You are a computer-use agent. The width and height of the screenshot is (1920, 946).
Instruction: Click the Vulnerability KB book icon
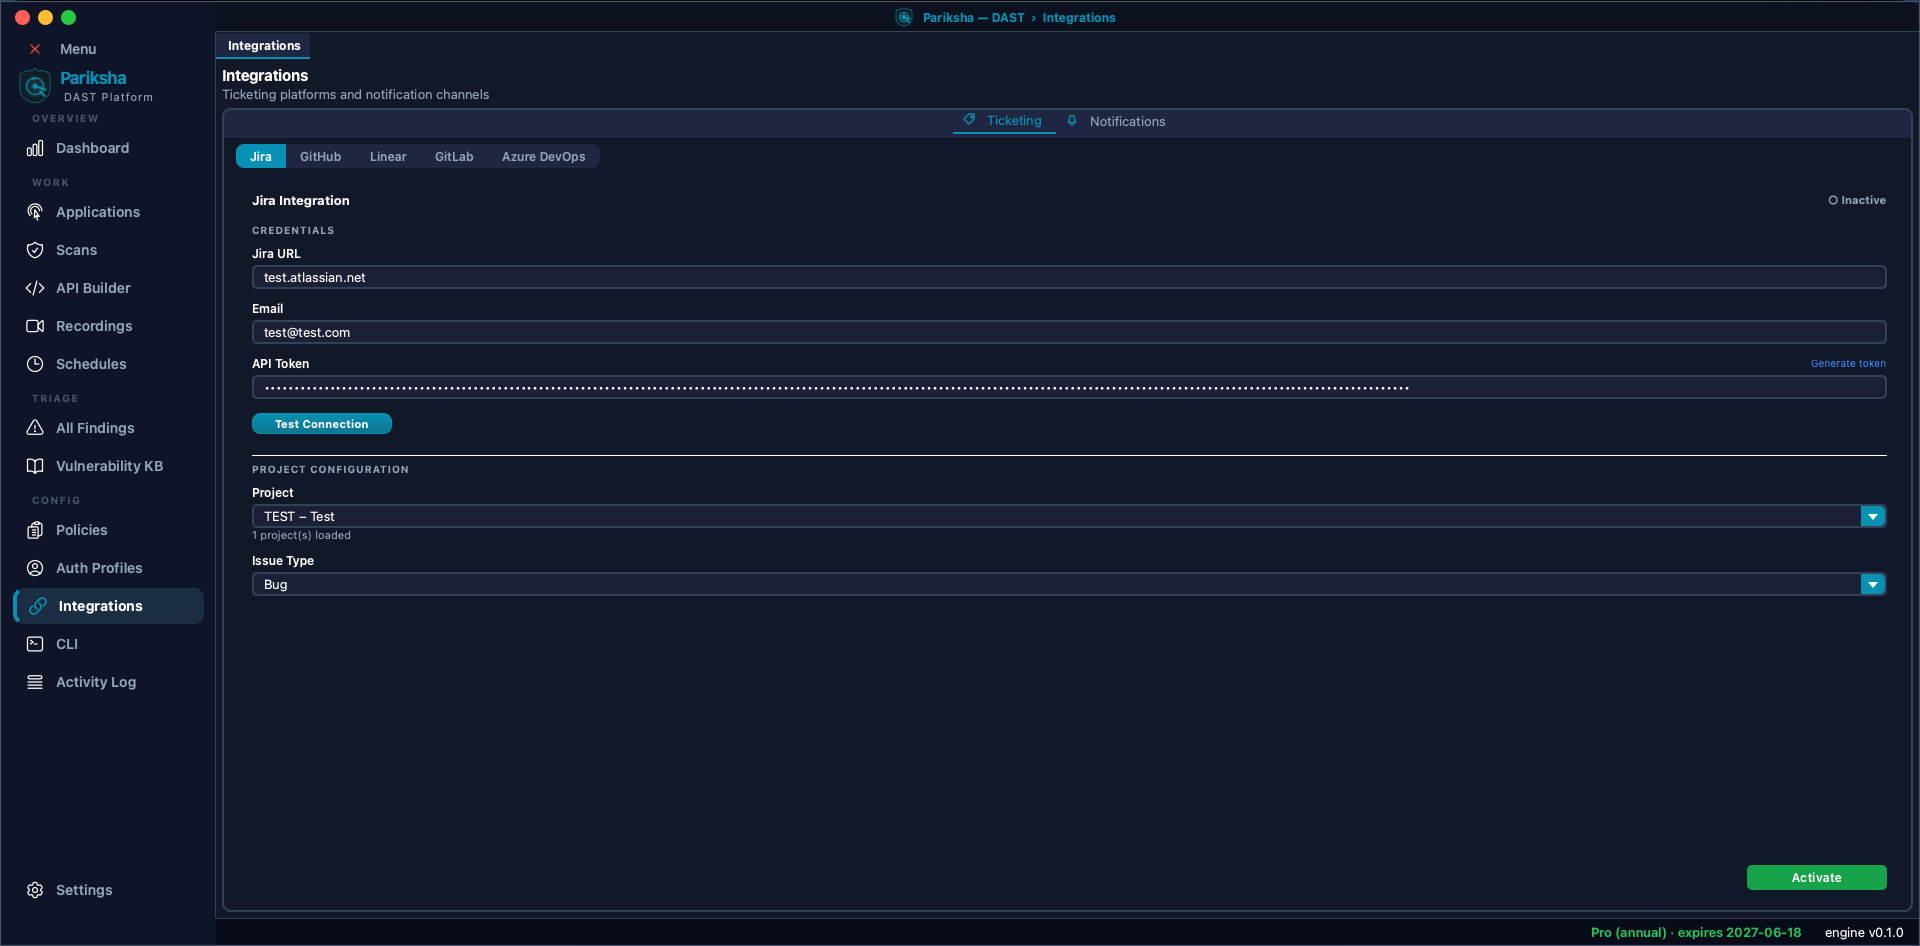point(35,466)
